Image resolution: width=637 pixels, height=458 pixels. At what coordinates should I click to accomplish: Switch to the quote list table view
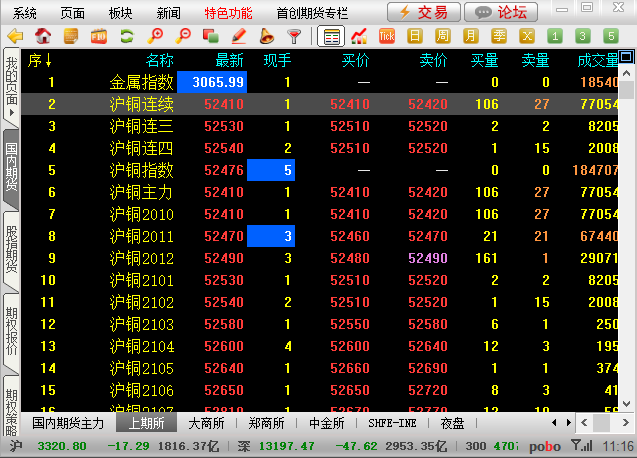[x=330, y=37]
